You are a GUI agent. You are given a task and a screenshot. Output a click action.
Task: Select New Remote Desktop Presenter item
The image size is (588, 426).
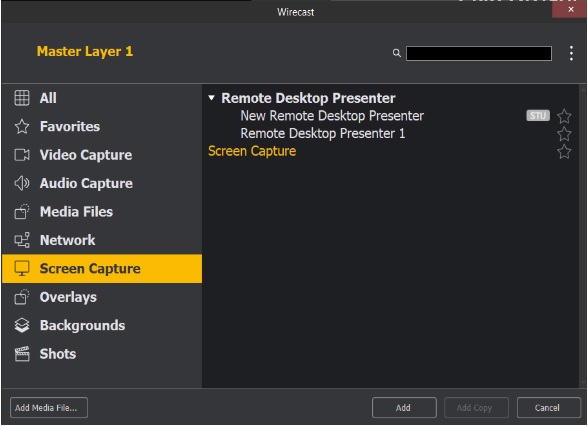(x=332, y=116)
